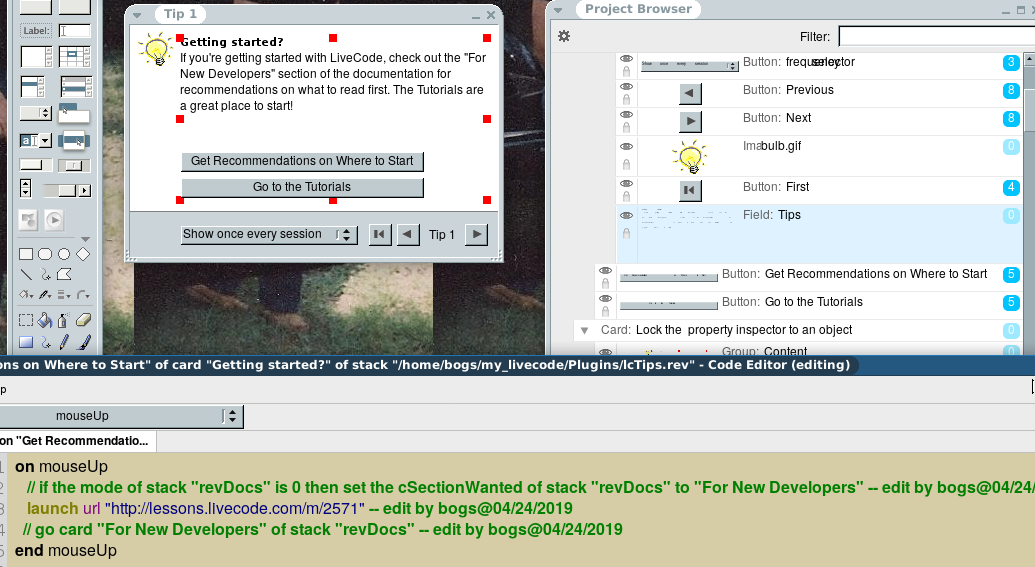1035x567 pixels.
Task: Choose the Rectangle graphic tool
Action: pos(26,254)
